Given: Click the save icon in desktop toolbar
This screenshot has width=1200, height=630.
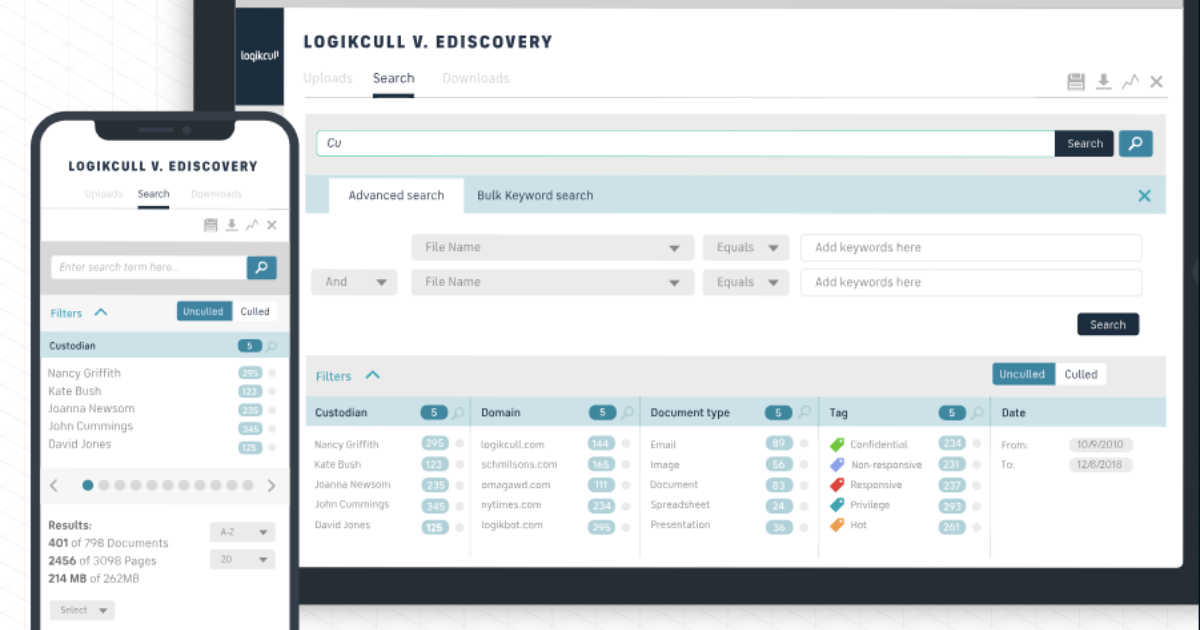Looking at the screenshot, I should (1076, 82).
